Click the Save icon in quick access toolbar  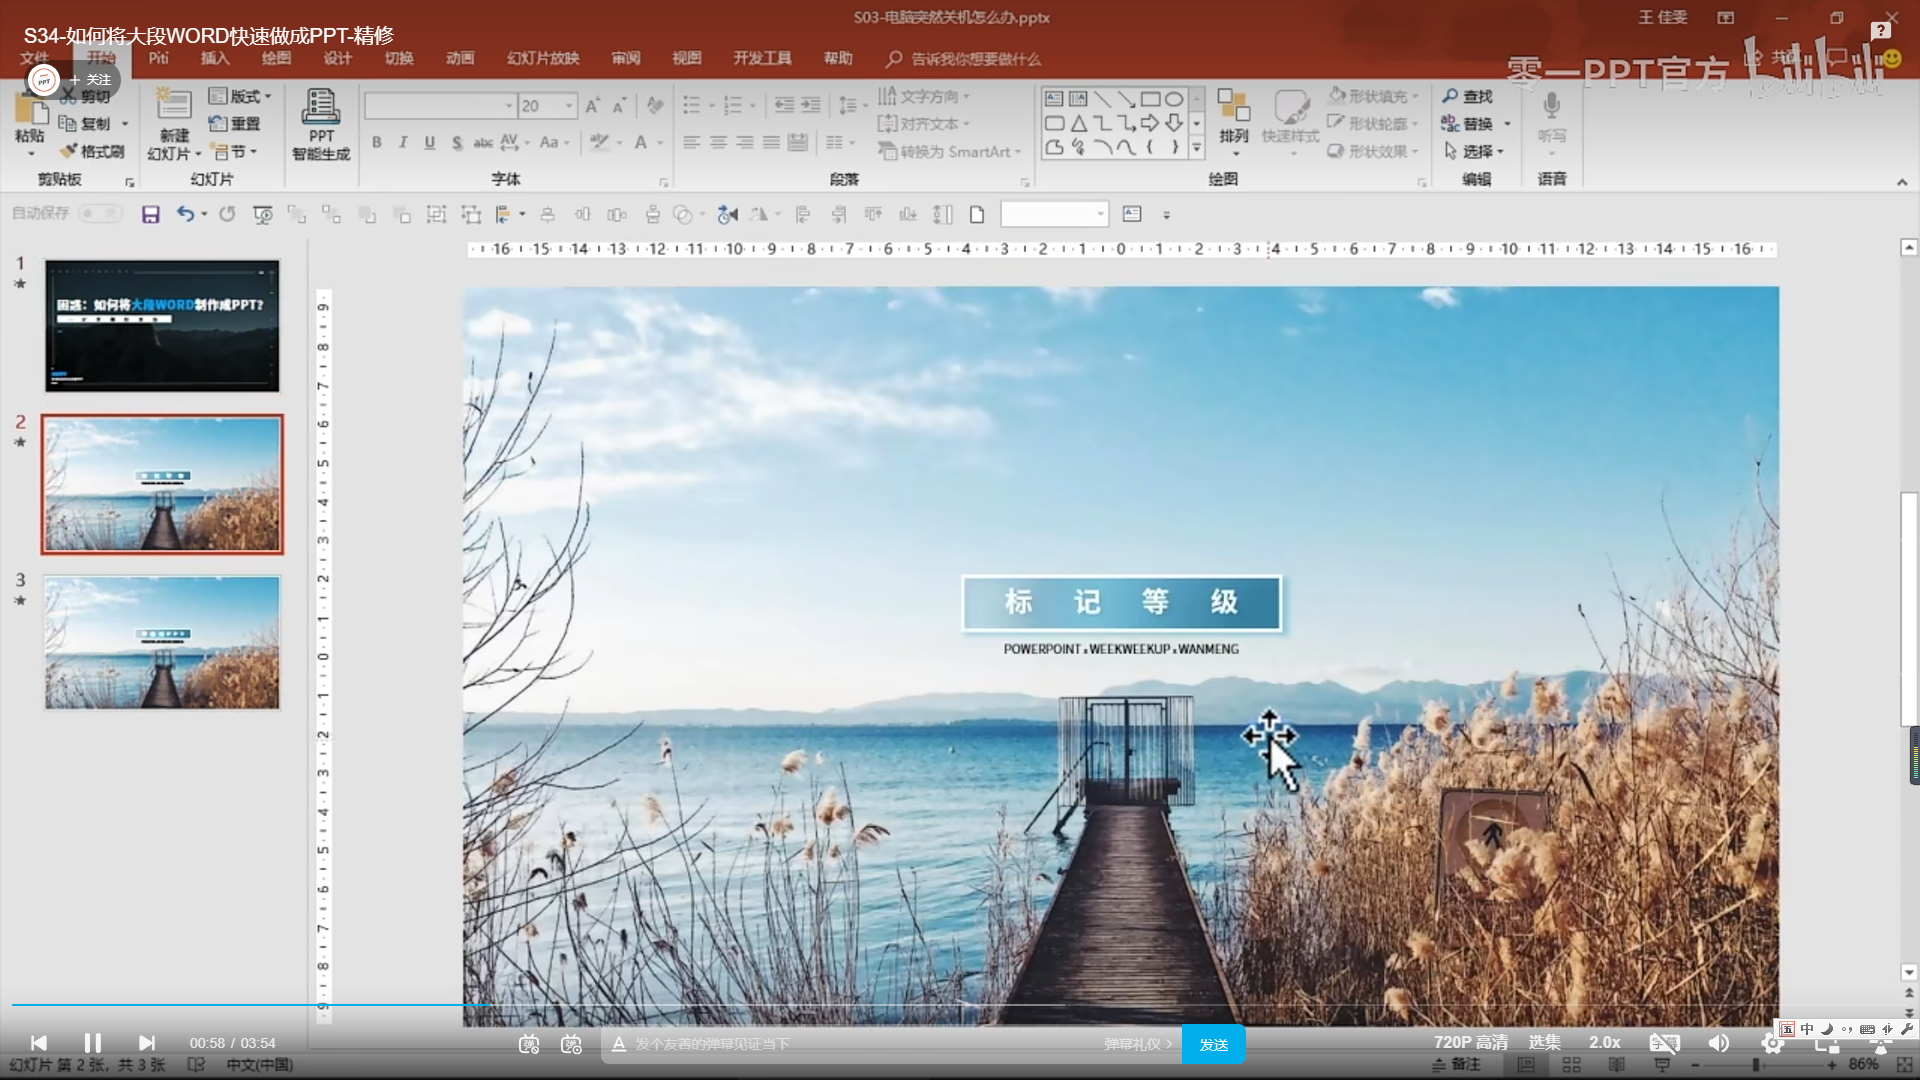tap(151, 214)
